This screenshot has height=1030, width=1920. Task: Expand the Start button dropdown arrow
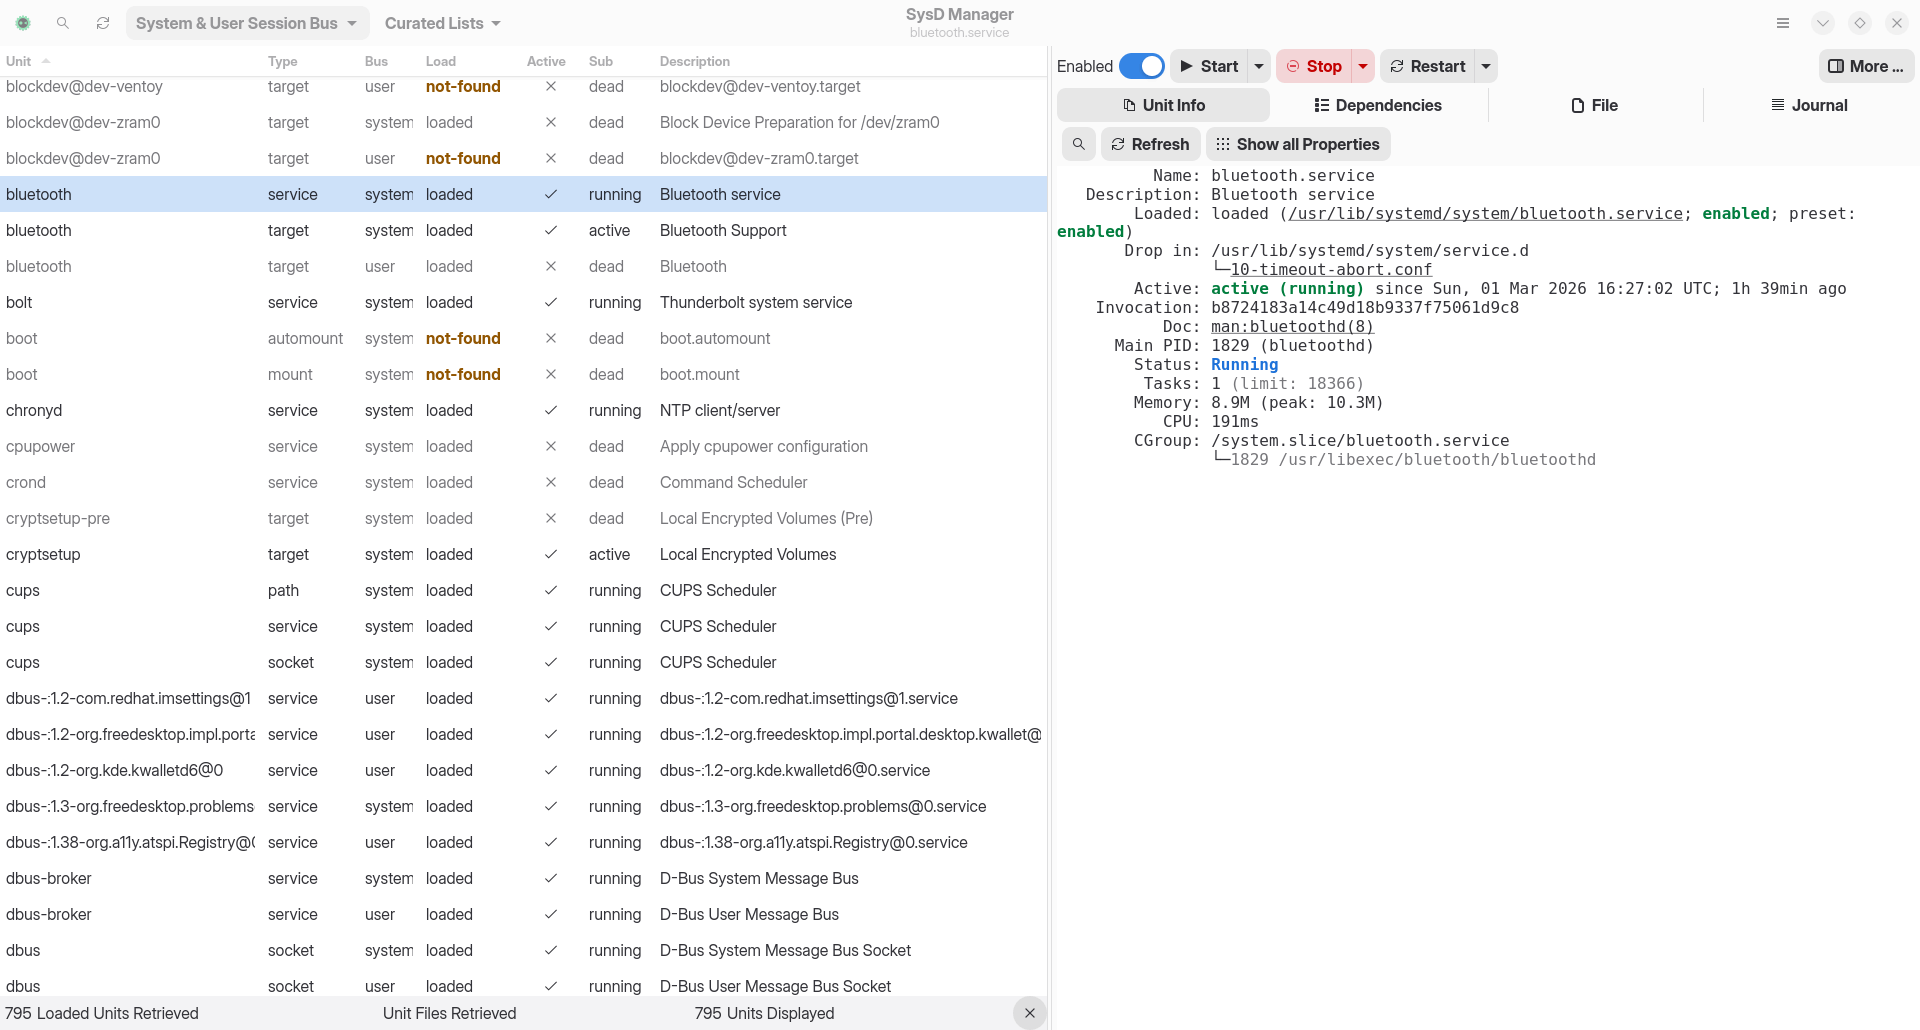coord(1259,66)
